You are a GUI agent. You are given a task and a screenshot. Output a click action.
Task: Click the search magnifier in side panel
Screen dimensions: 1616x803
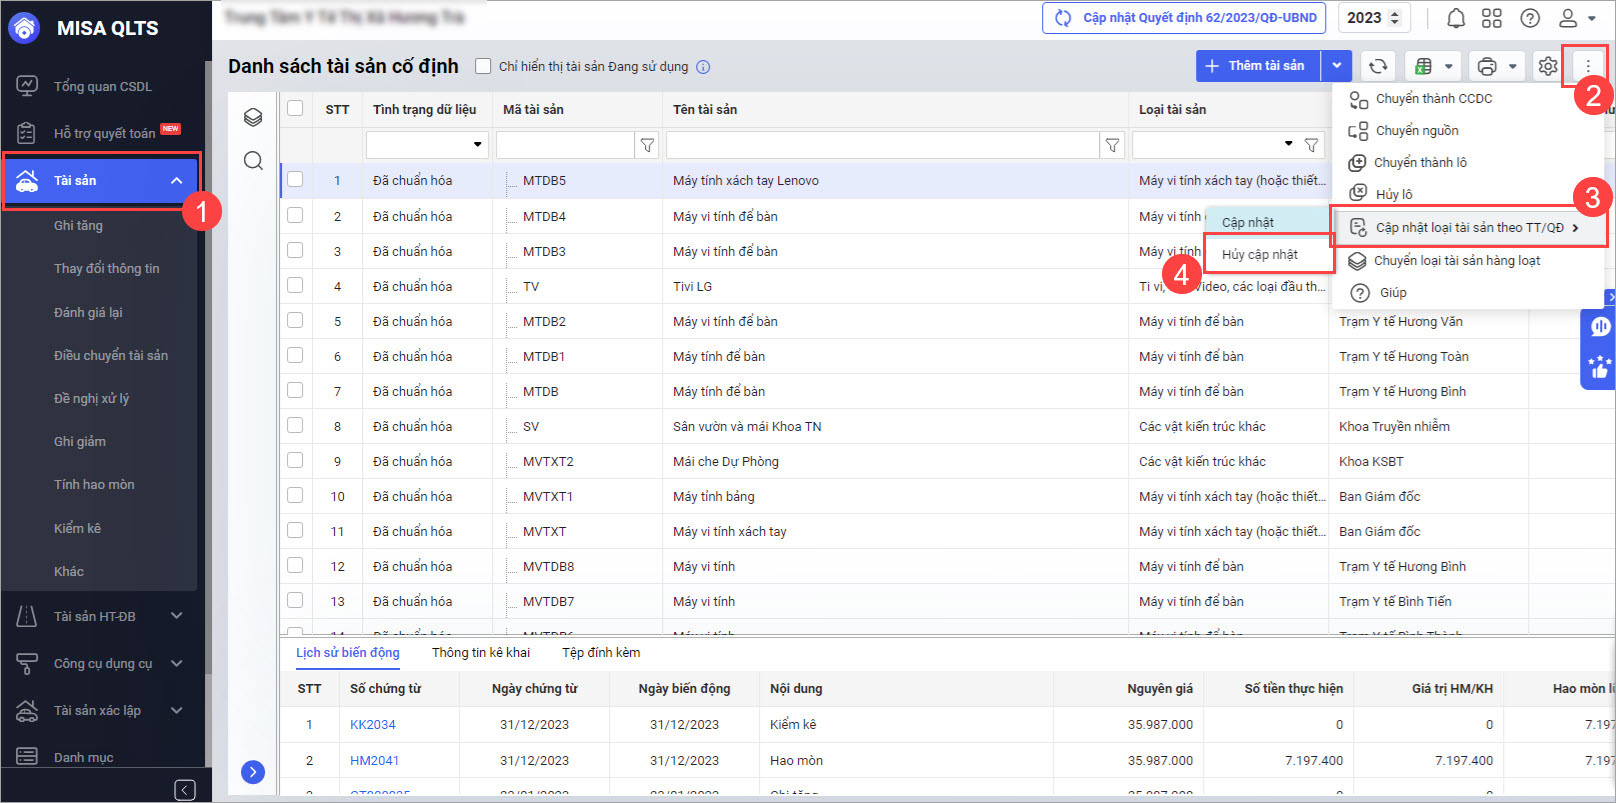point(253,161)
